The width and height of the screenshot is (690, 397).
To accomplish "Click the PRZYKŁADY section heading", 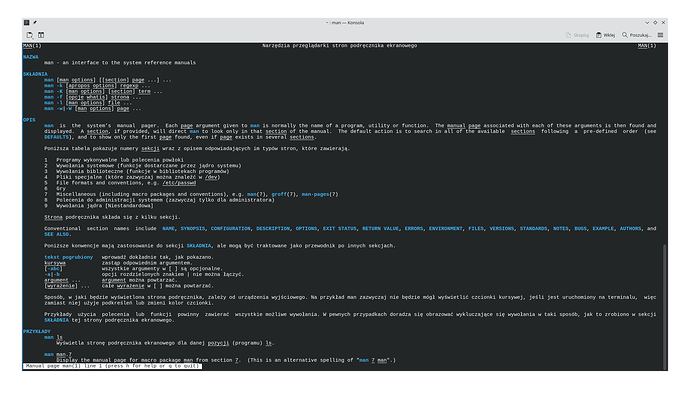I will [37, 331].
